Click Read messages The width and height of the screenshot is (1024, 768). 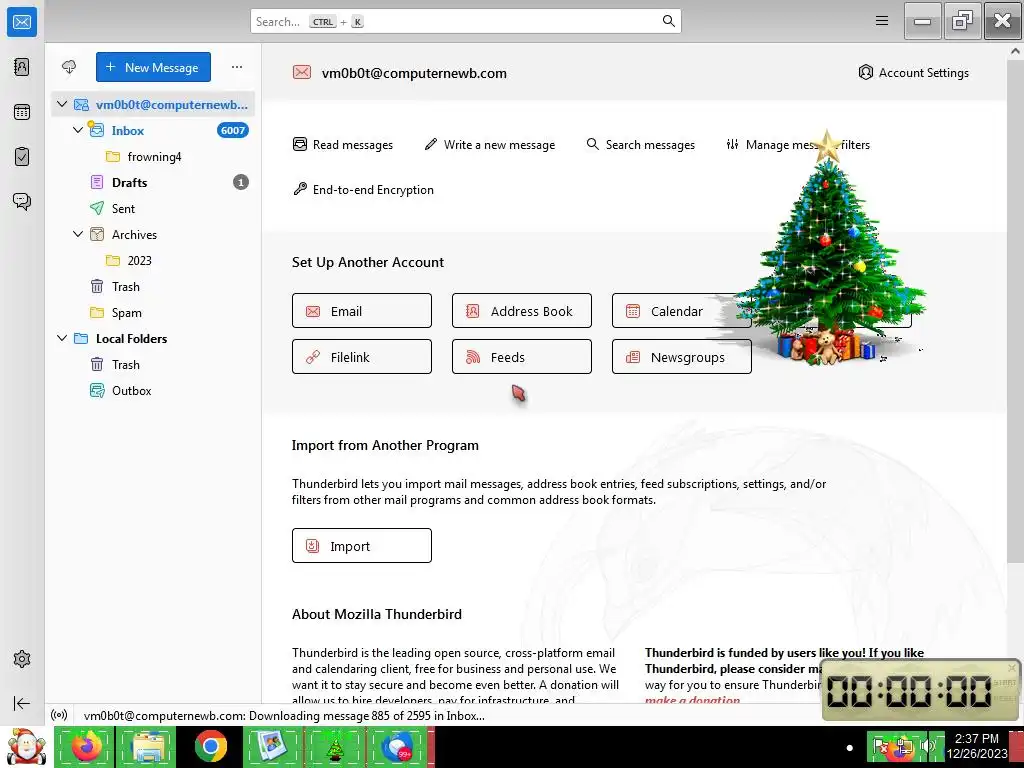pos(343,144)
